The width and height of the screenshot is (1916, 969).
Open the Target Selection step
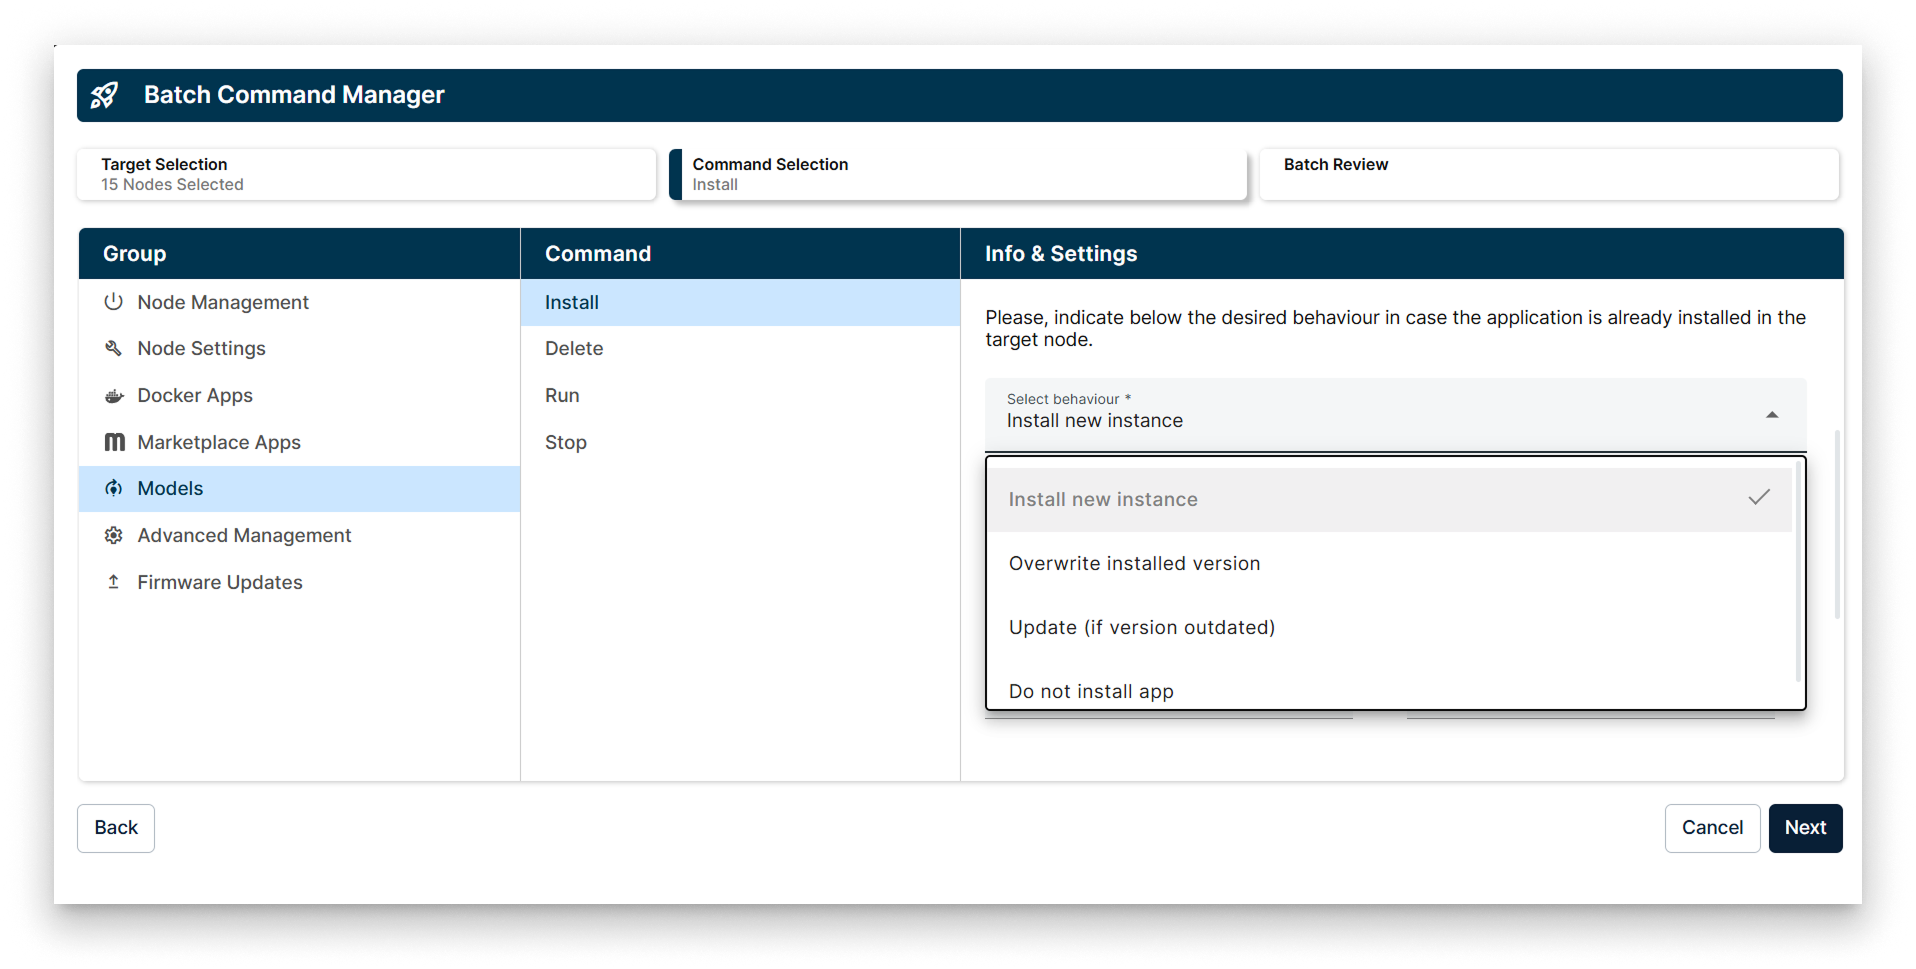point(366,174)
